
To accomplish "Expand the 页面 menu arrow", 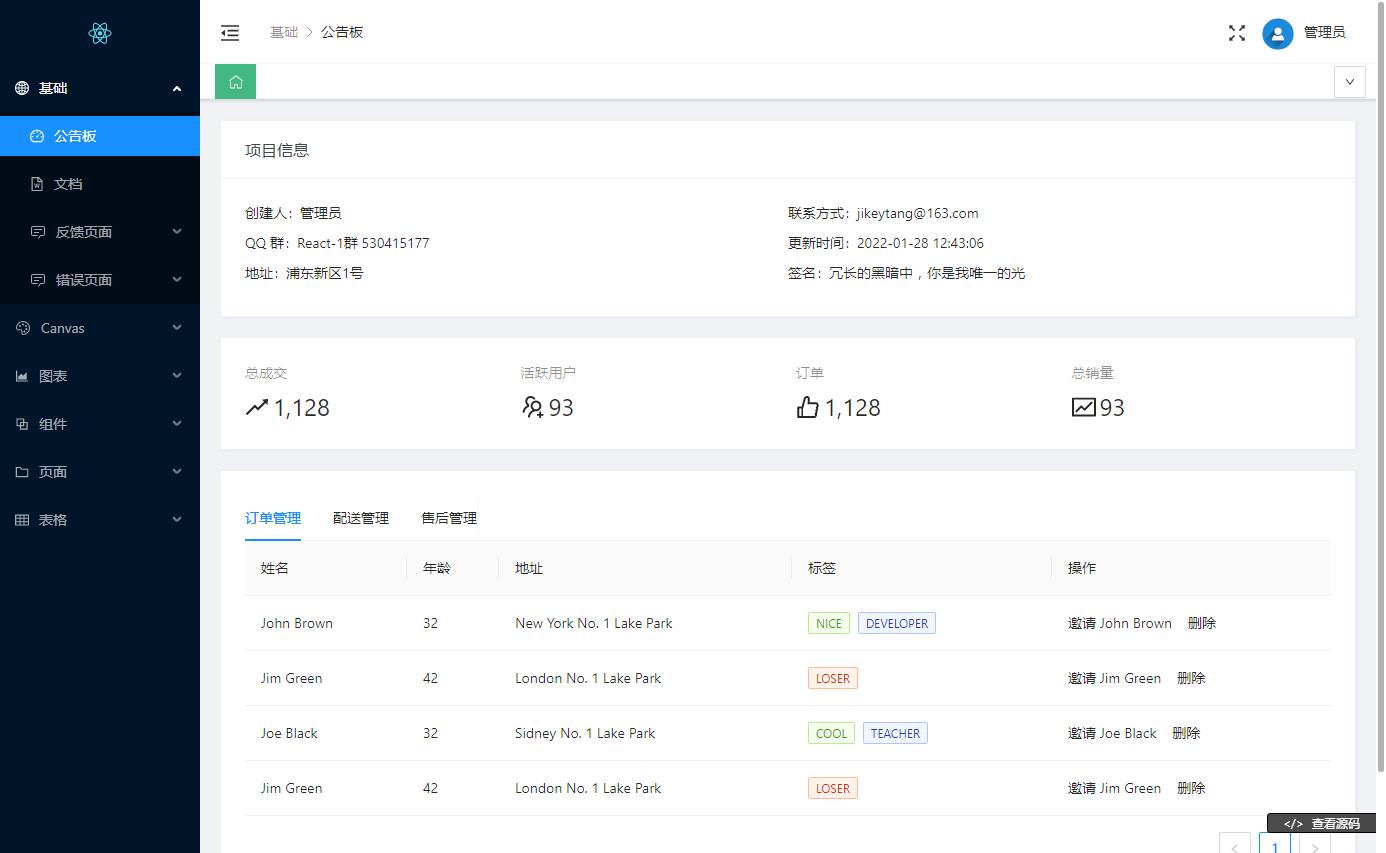I will pos(177,472).
